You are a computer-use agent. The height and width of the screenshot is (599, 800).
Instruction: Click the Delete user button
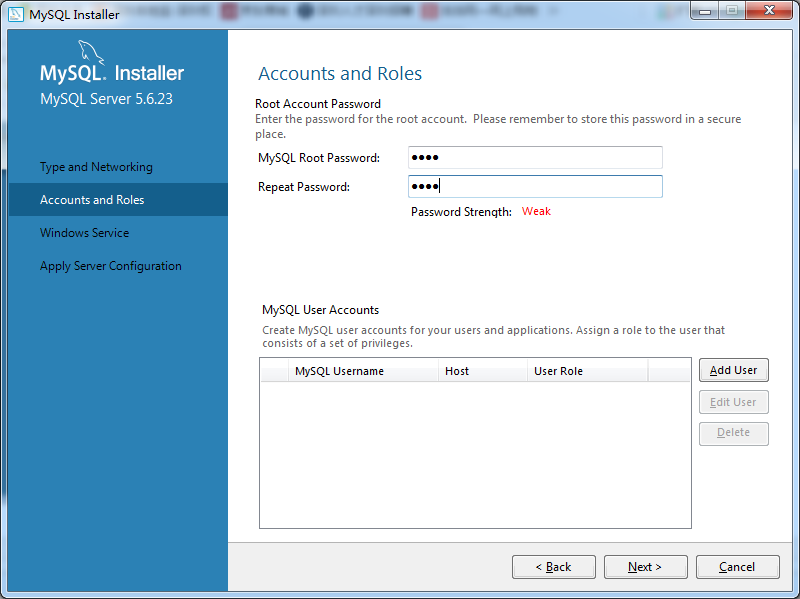[x=734, y=433]
